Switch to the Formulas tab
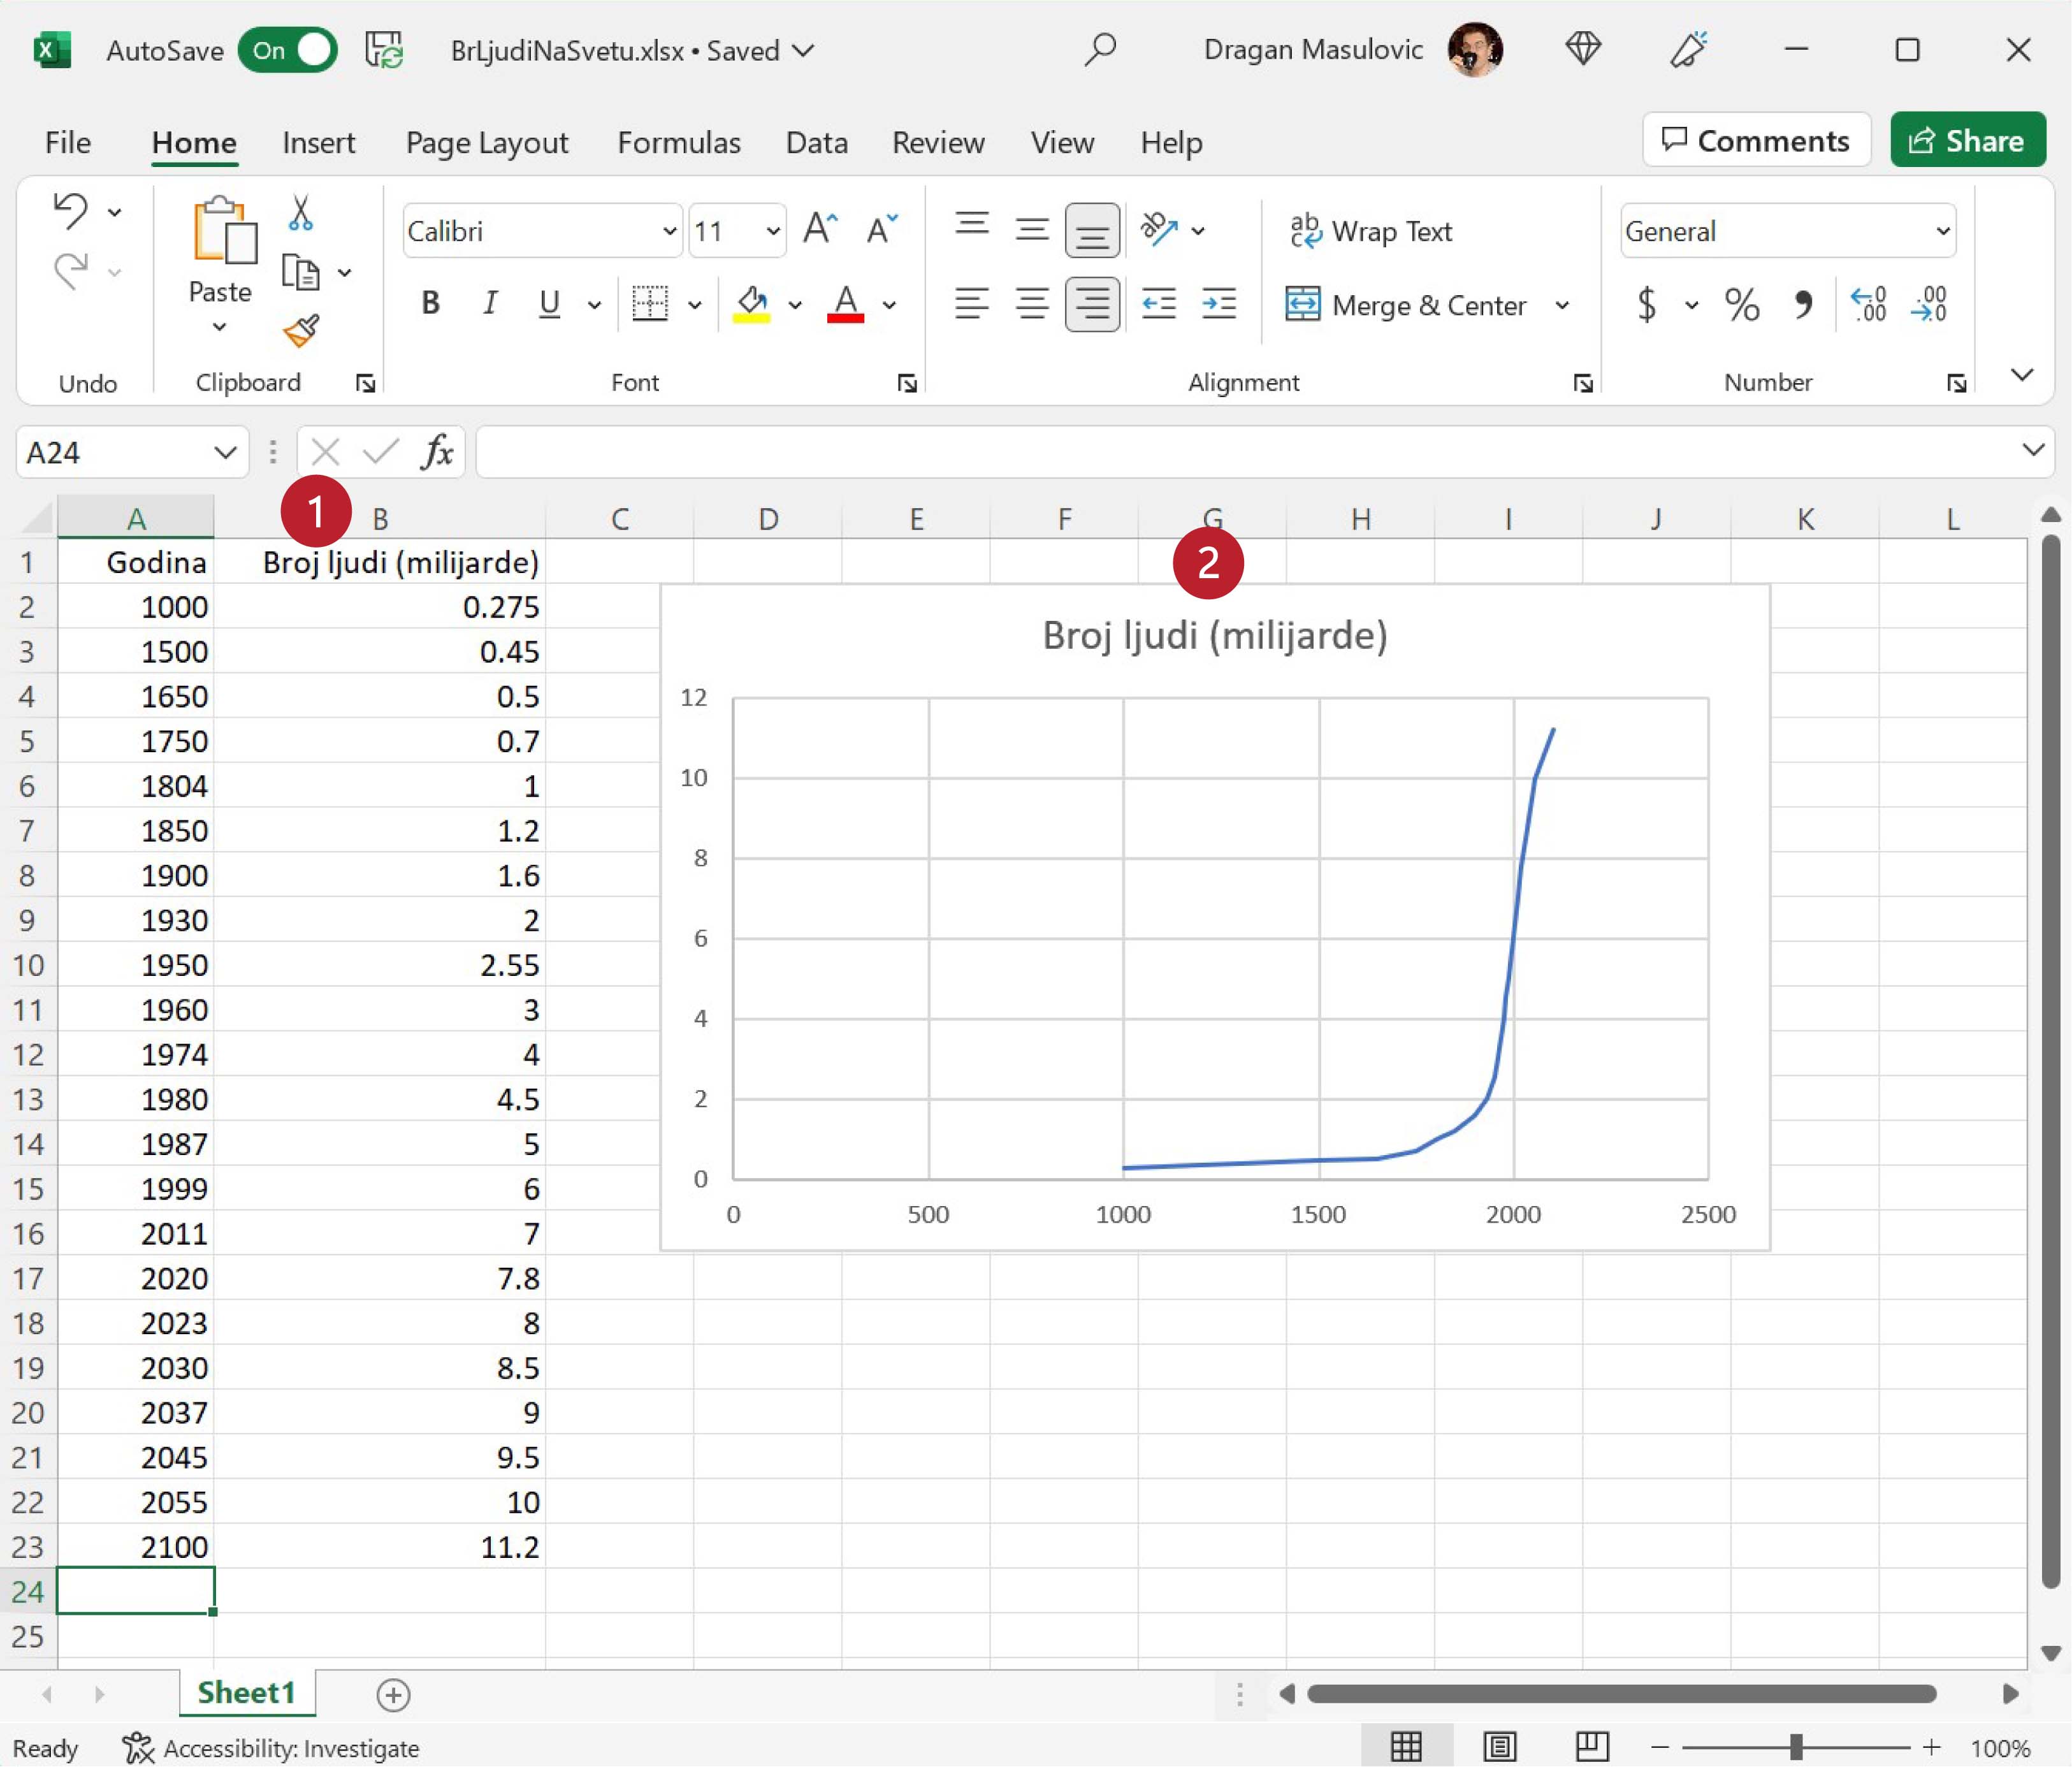 pyautogui.click(x=678, y=142)
